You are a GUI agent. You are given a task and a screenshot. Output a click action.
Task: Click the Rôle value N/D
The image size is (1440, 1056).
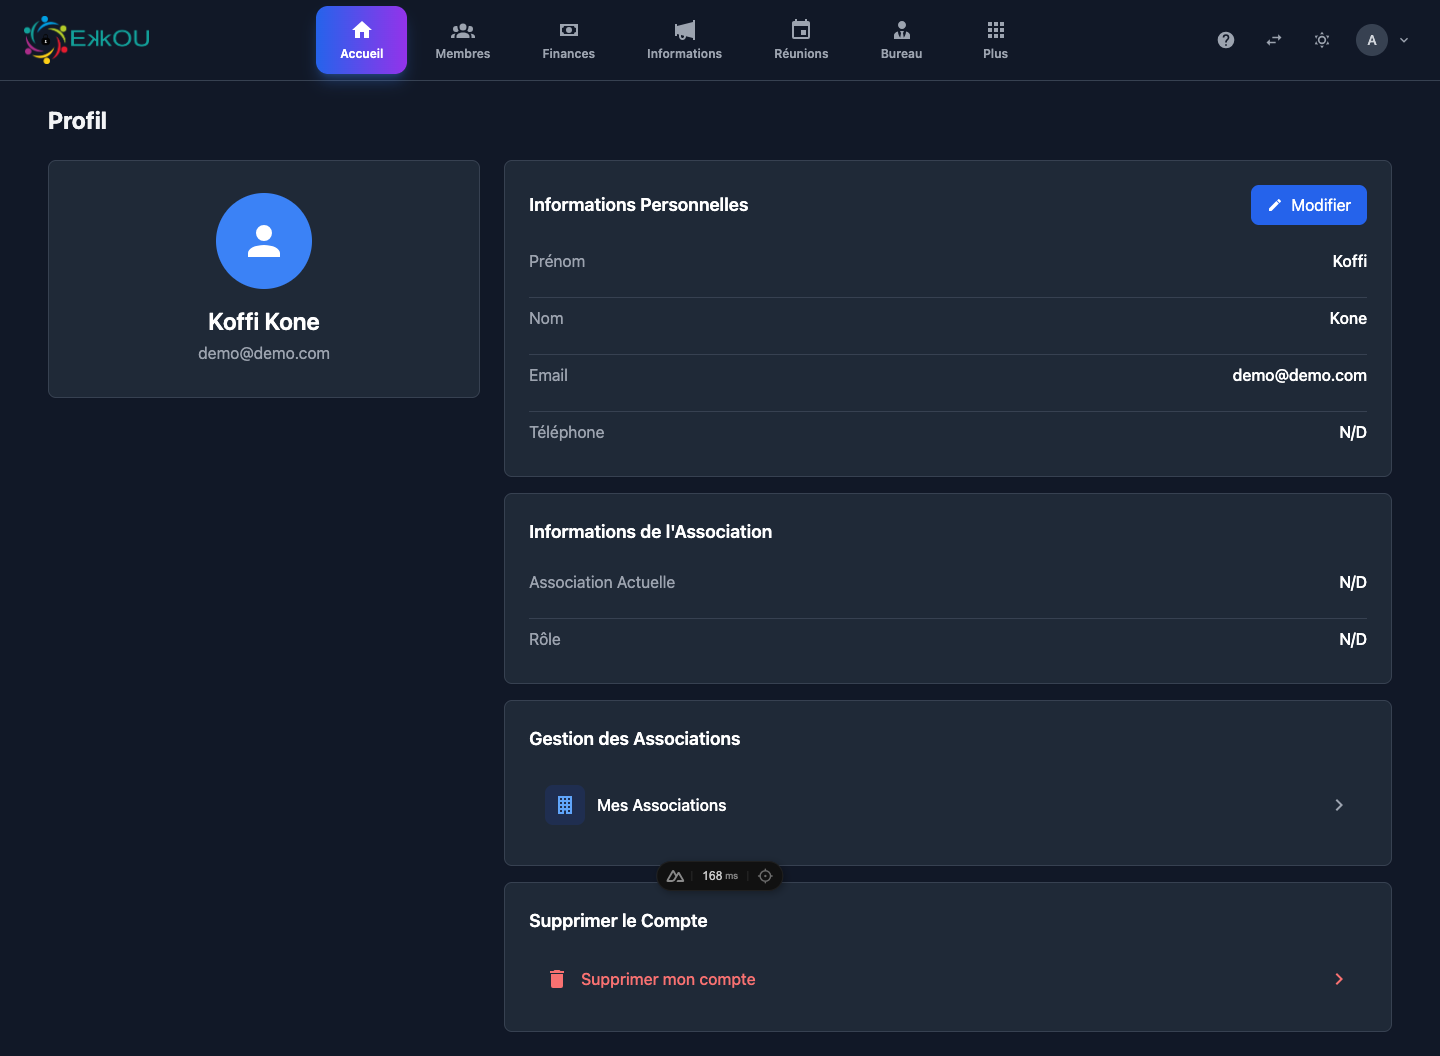click(1353, 639)
